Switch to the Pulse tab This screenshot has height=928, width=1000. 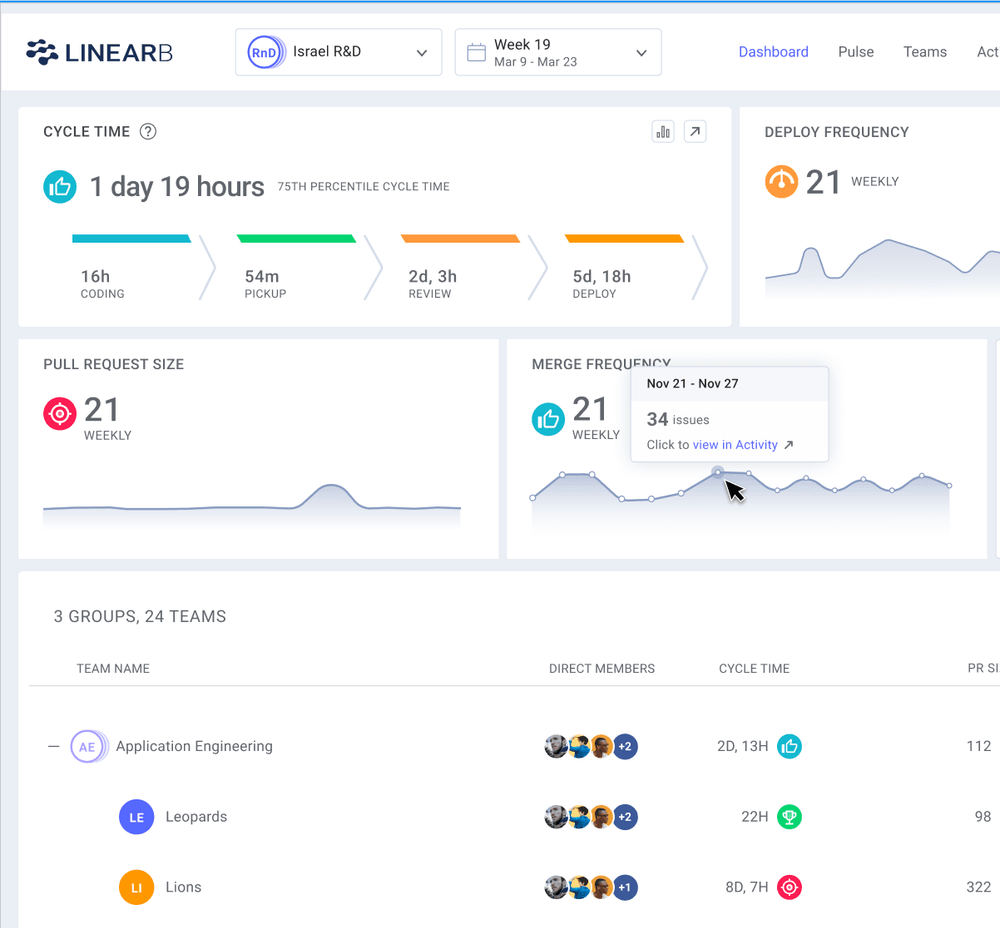855,51
